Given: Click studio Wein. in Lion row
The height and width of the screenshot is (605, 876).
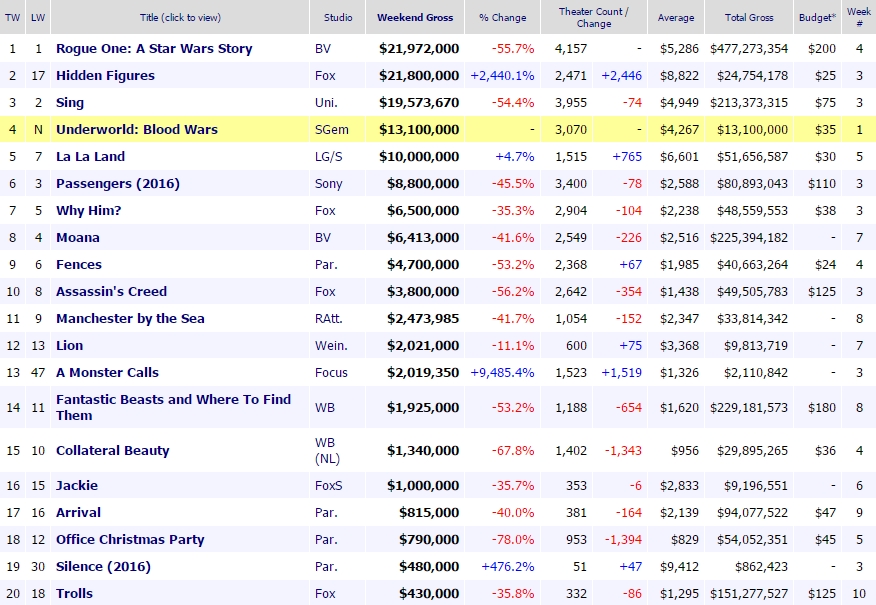Looking at the screenshot, I should coord(331,346).
